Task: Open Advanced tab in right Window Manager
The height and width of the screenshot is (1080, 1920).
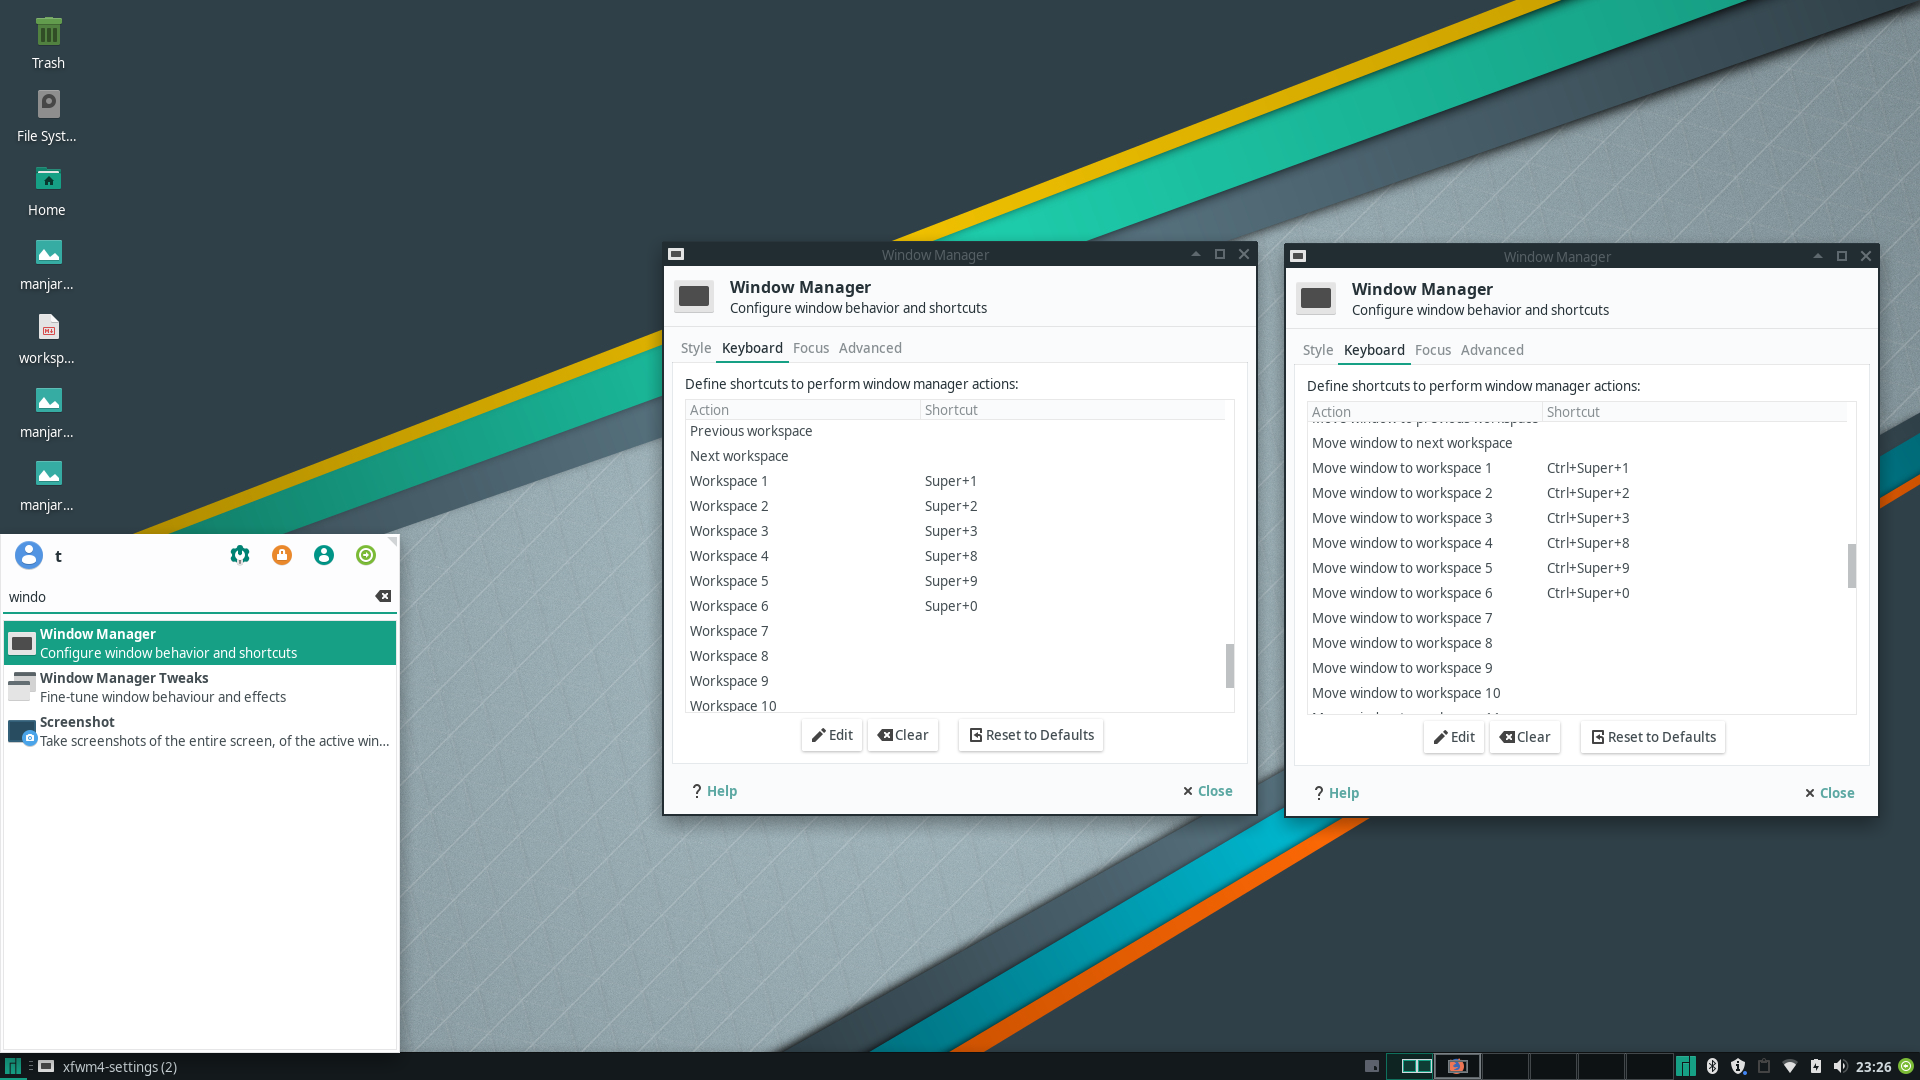Action: pos(1491,350)
